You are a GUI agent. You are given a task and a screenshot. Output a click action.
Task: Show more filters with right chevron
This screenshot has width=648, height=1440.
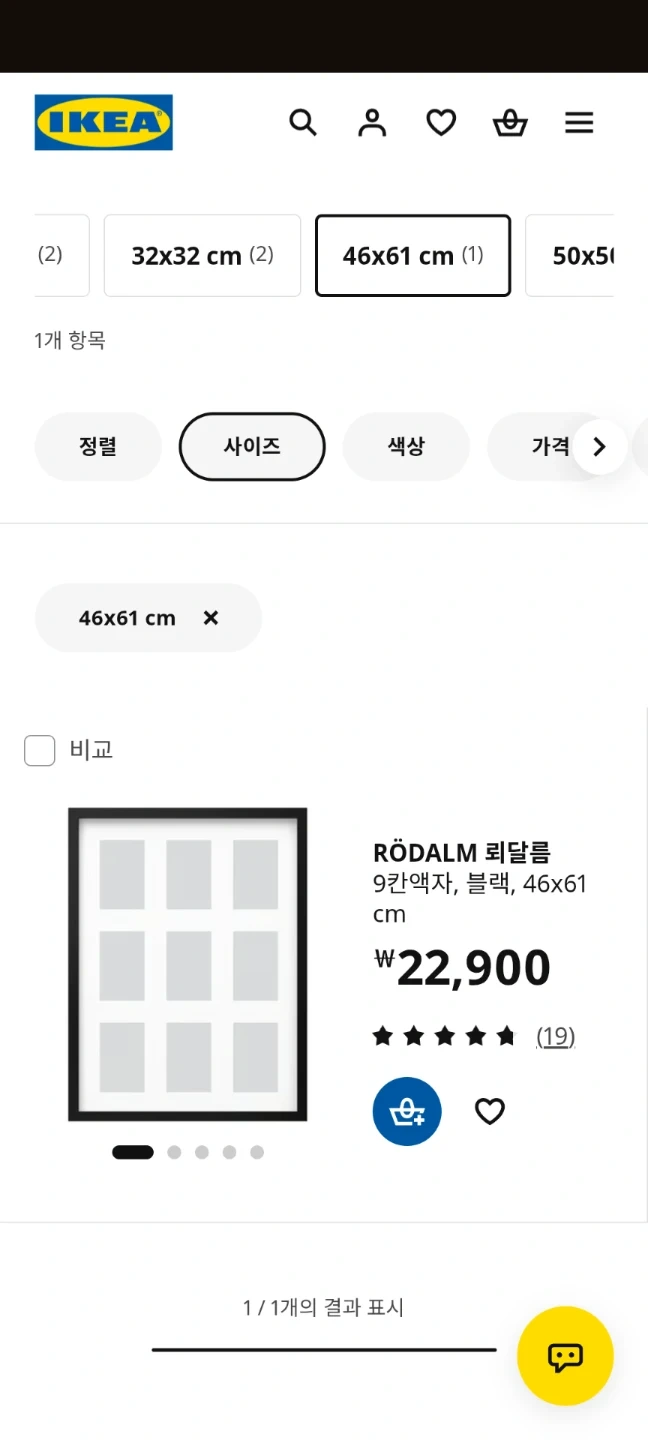600,447
